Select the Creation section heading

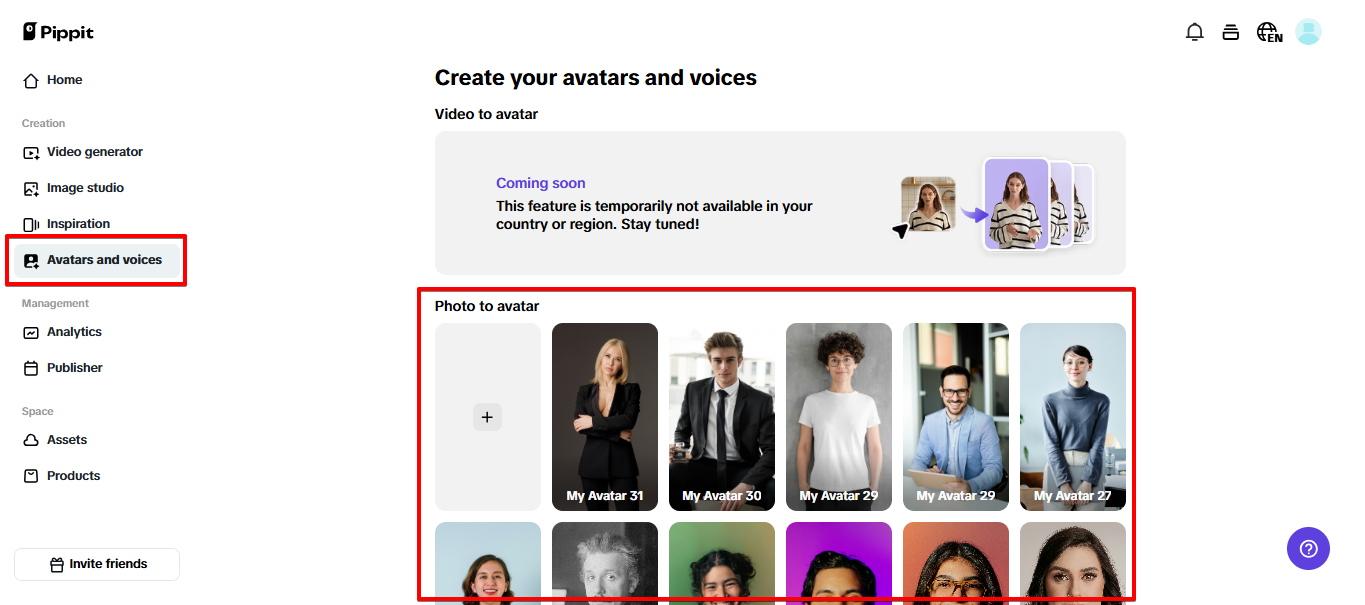click(43, 122)
